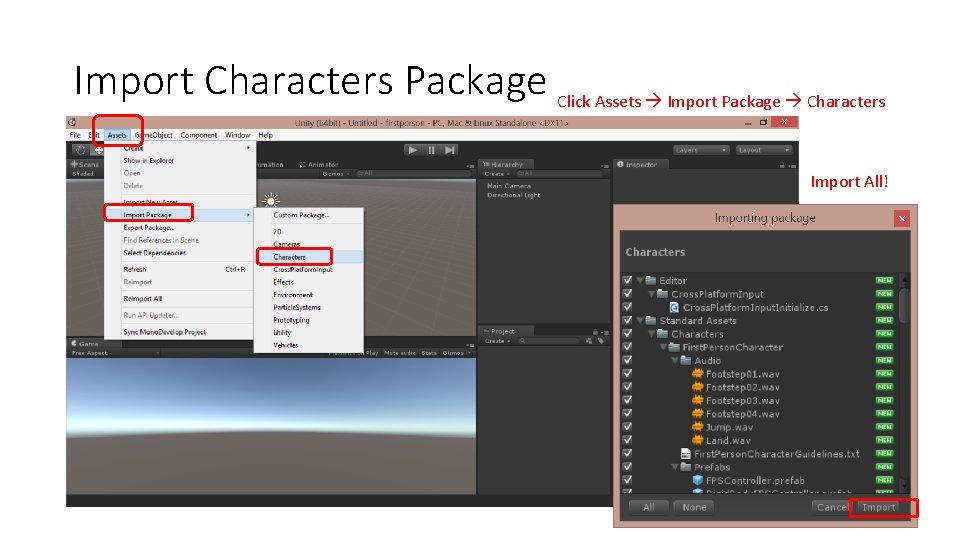Open the GameObject menu

click(x=154, y=135)
